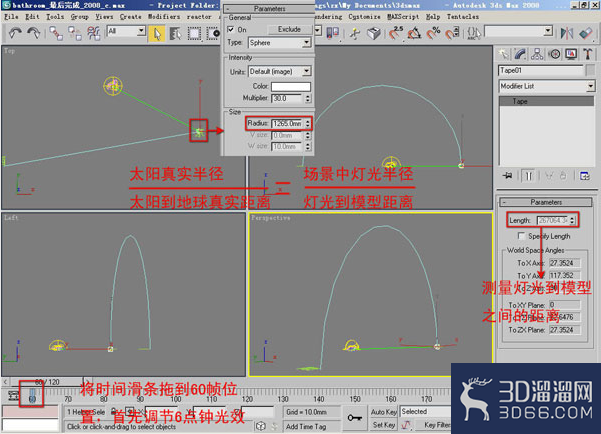This screenshot has width=601, height=434.
Task: Click the time slider thumb at frame 60
Action: [x=32, y=396]
